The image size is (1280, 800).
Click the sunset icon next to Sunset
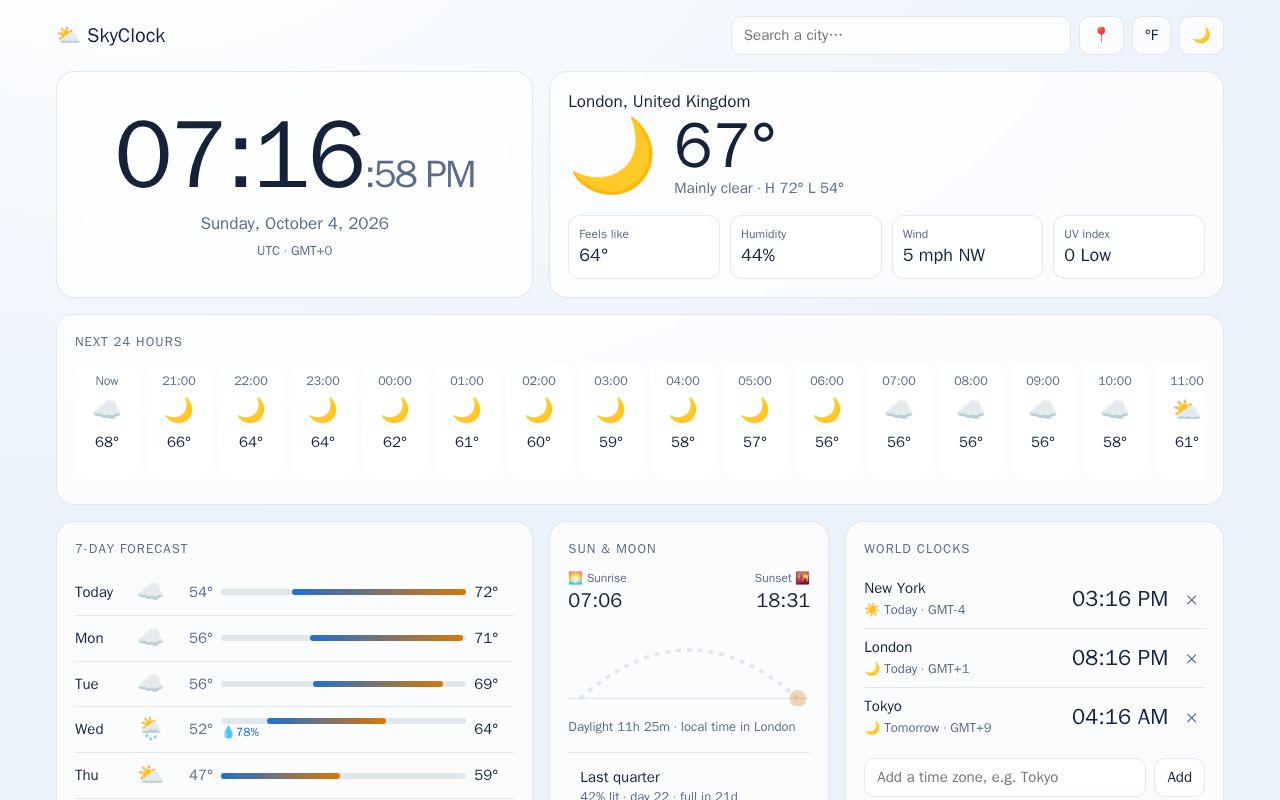(x=803, y=578)
